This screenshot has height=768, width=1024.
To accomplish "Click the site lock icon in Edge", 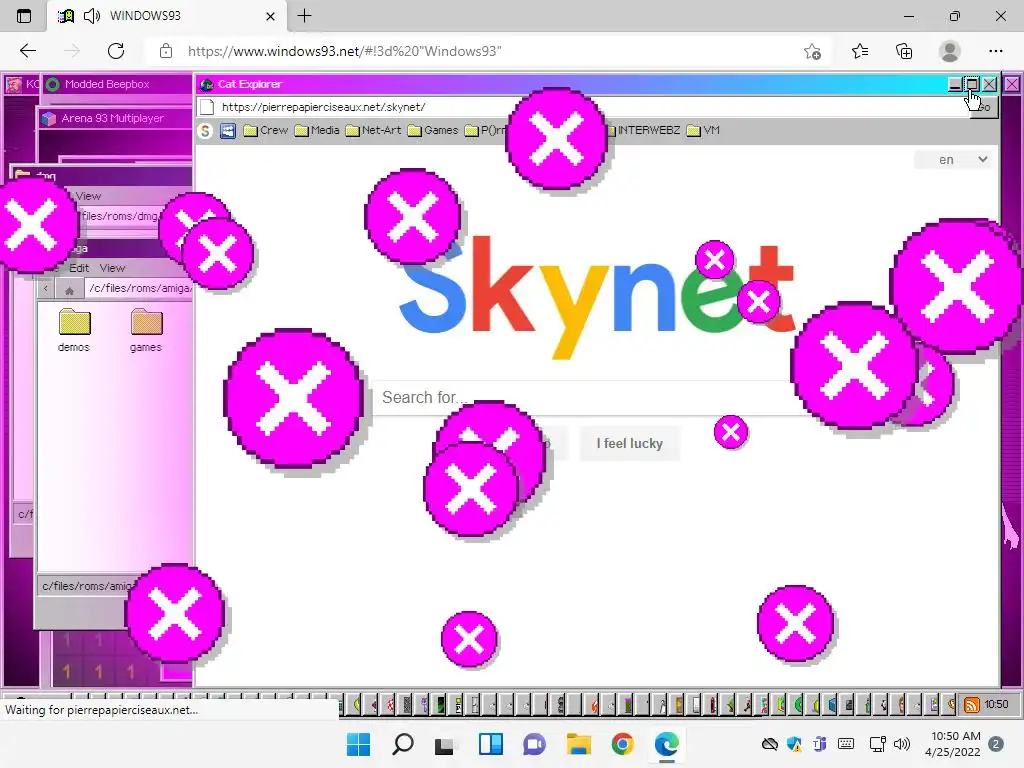I will tap(166, 51).
